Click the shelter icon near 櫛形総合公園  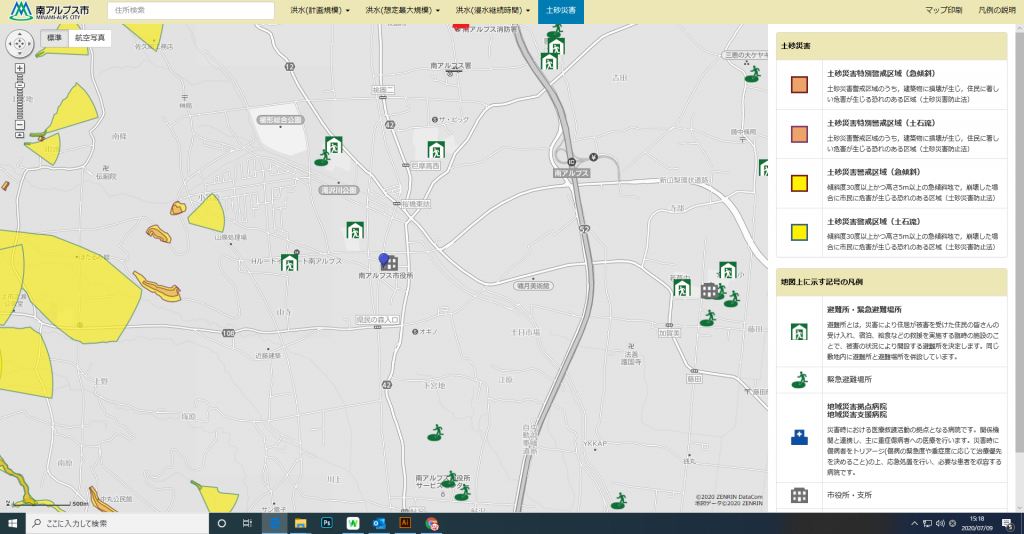[333, 146]
